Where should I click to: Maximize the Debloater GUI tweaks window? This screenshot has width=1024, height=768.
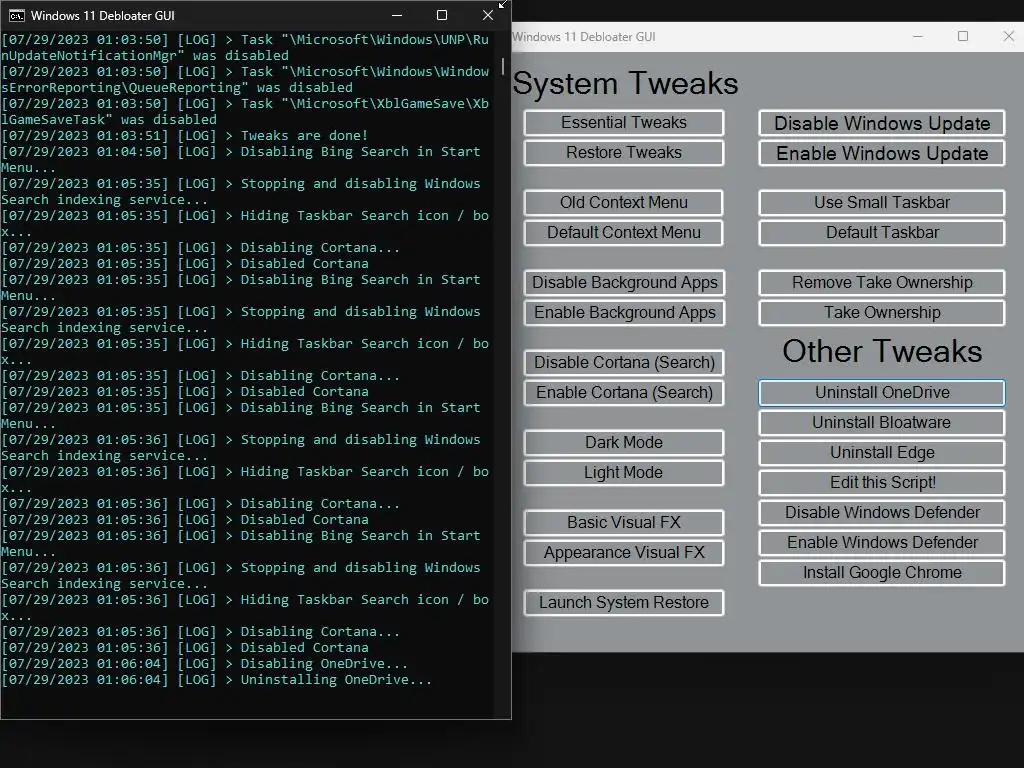tap(963, 37)
